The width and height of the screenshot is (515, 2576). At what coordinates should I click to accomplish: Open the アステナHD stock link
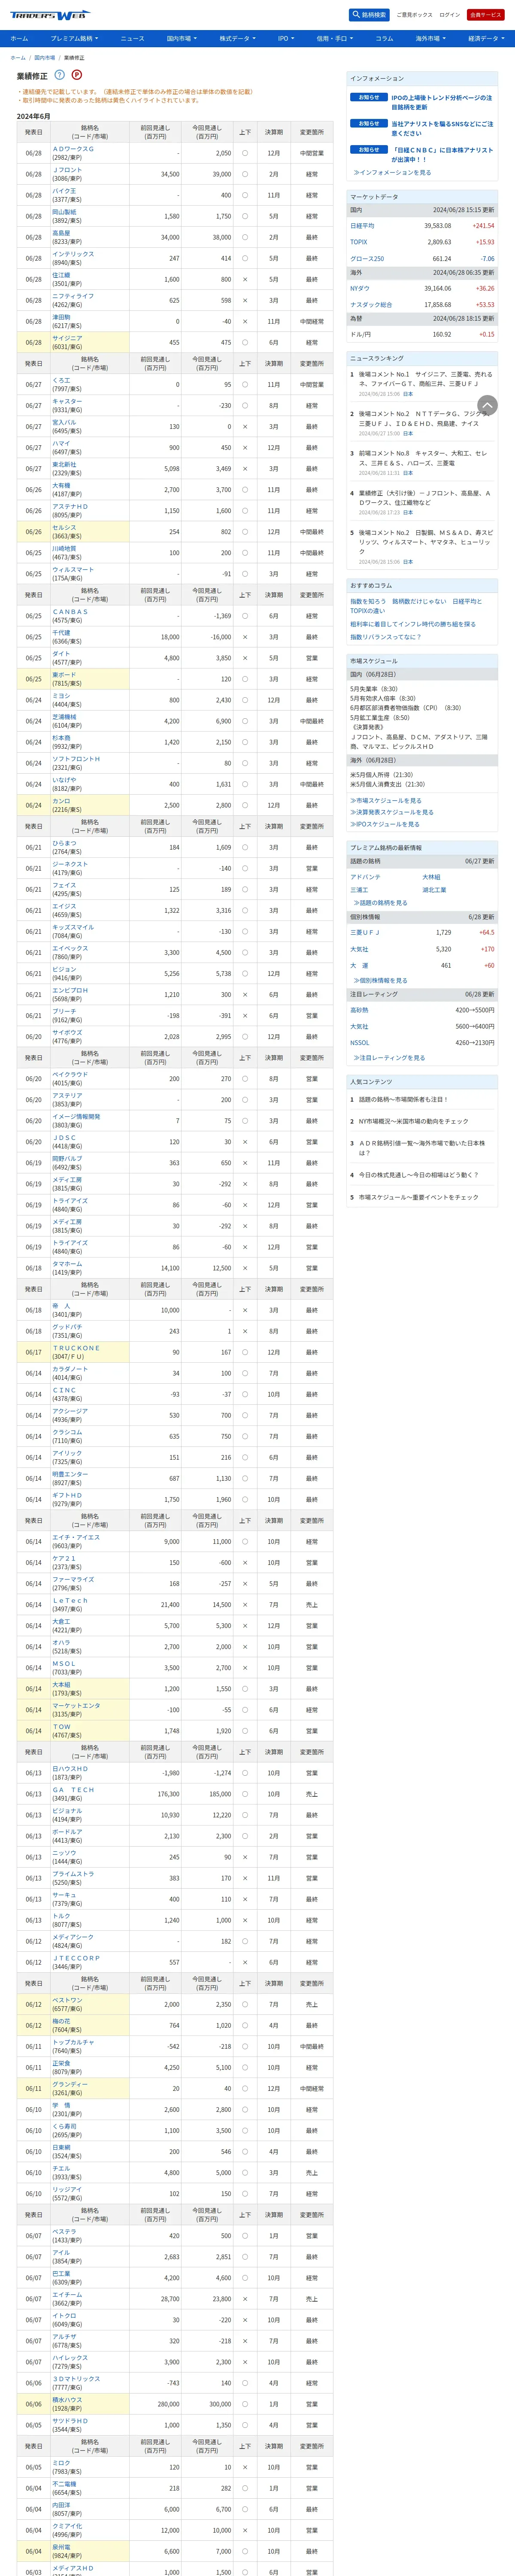(70, 506)
